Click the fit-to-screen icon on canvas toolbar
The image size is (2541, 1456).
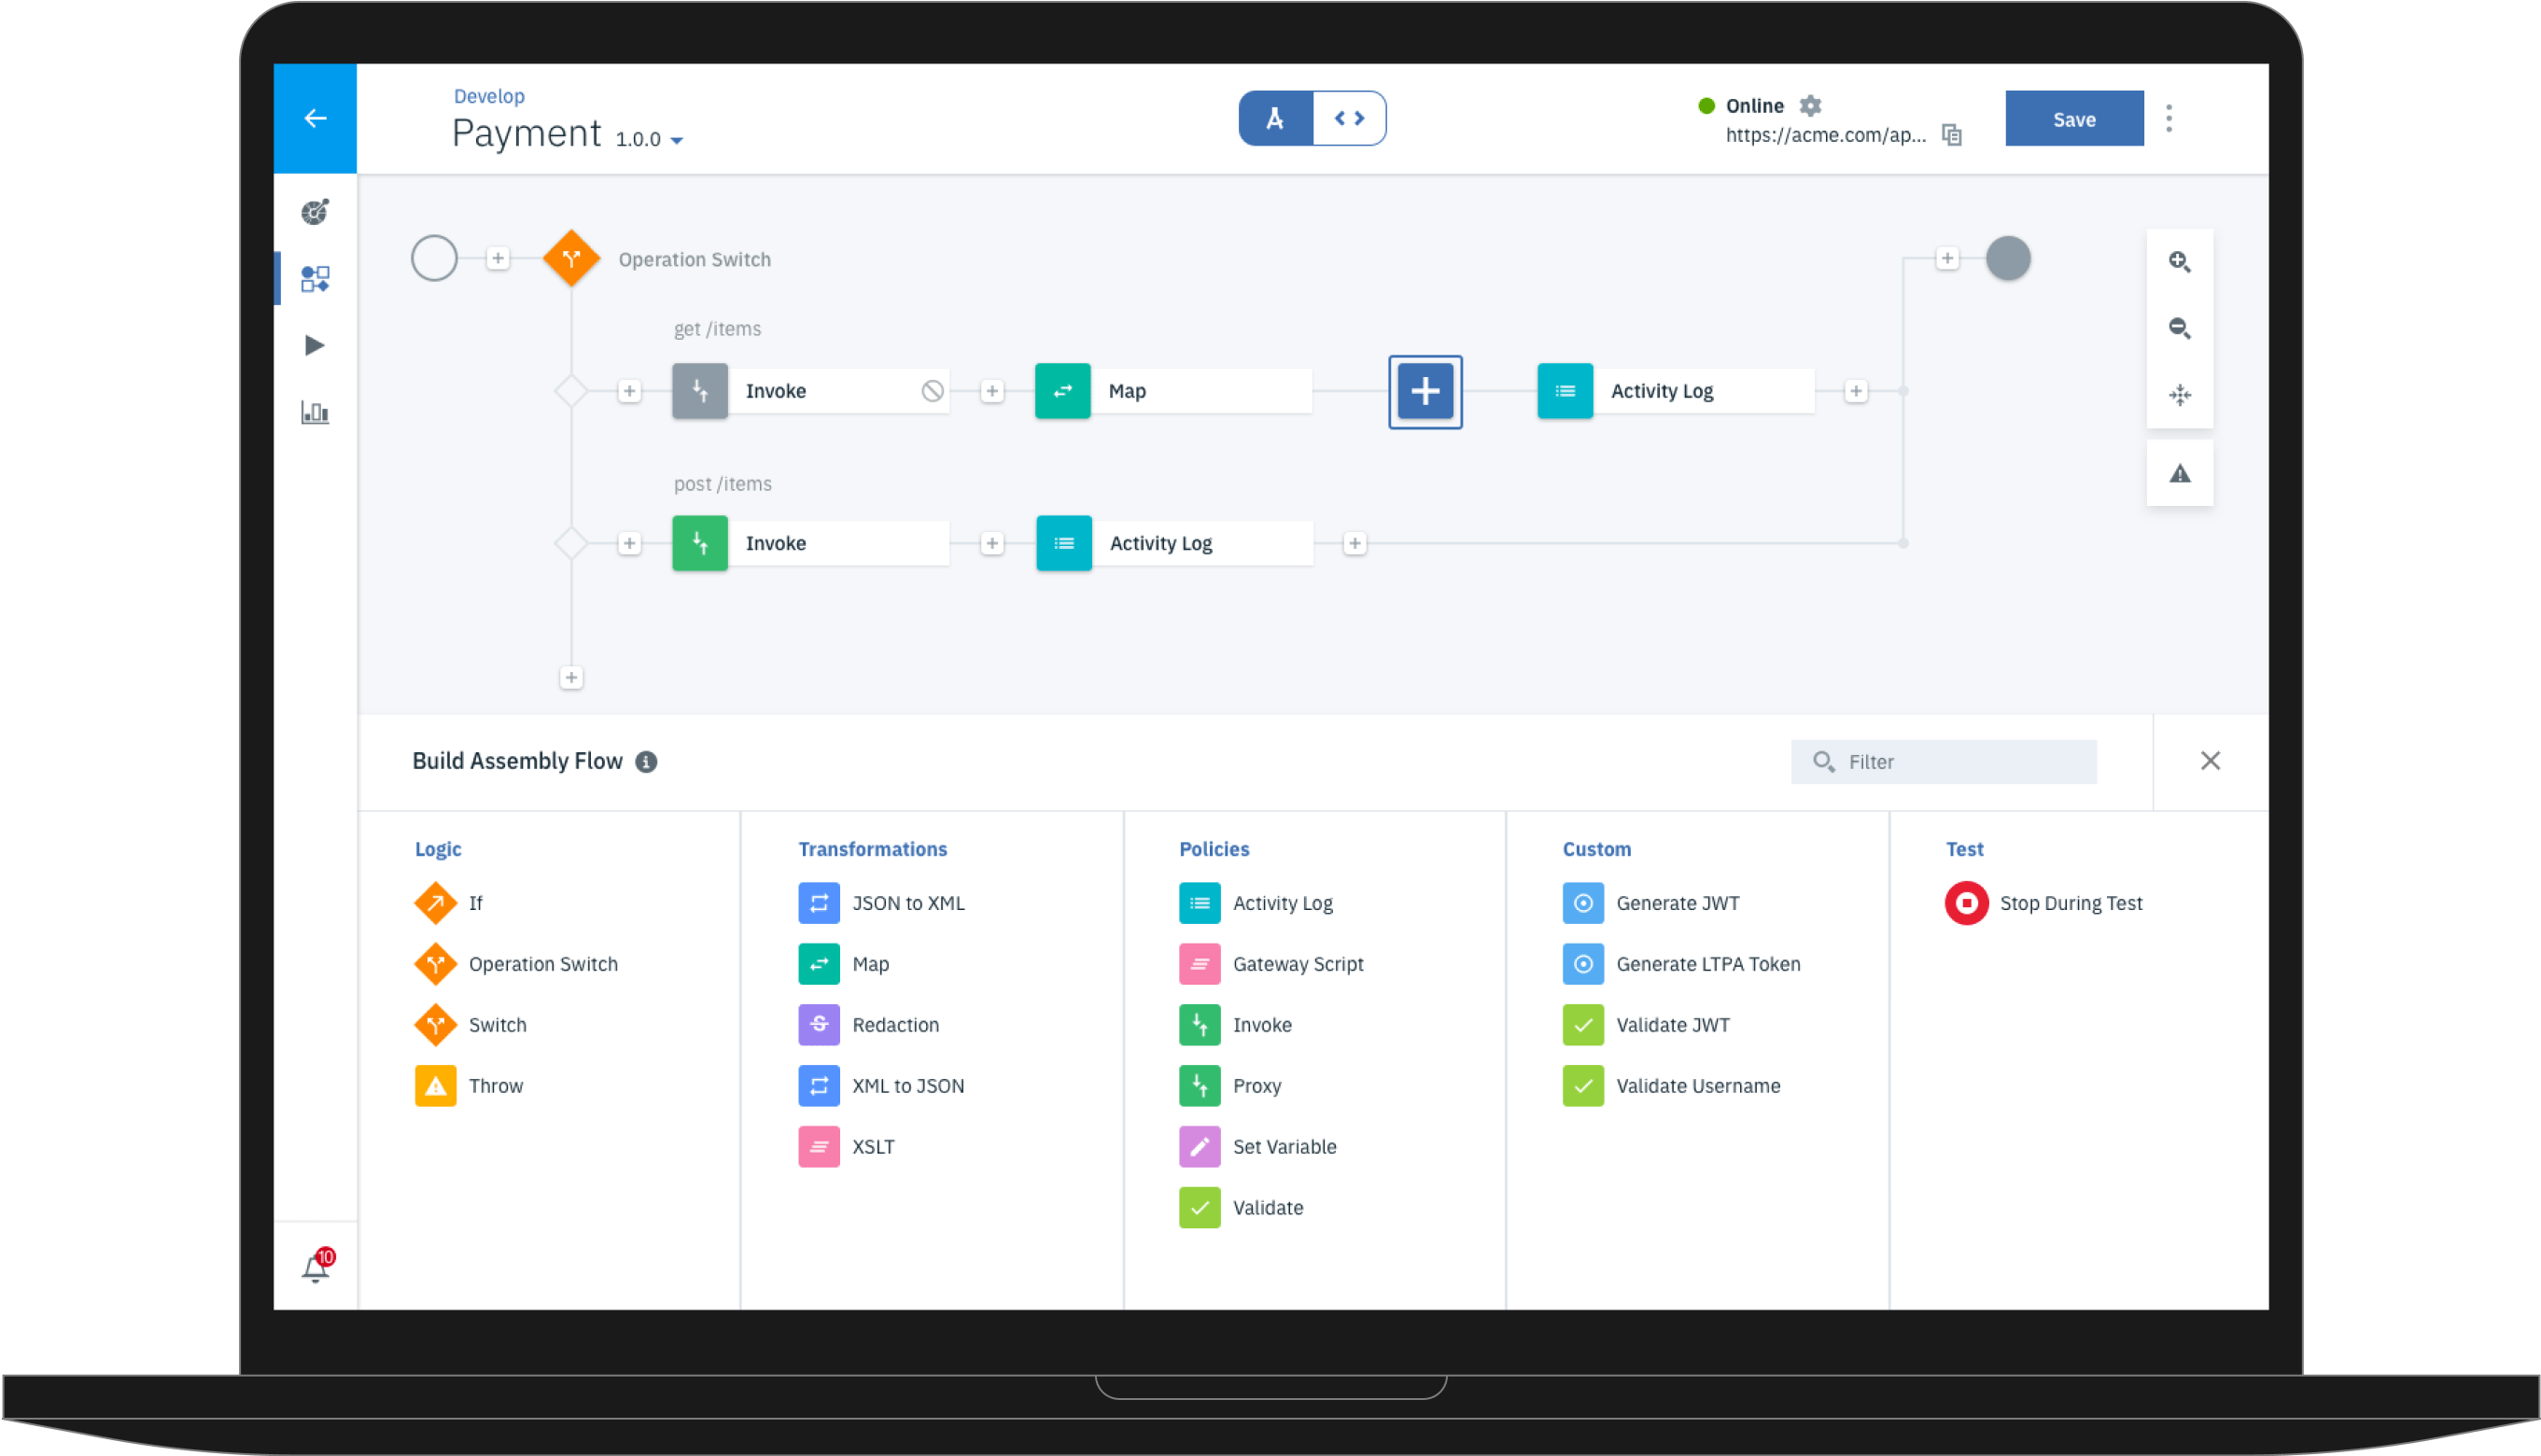[2180, 395]
